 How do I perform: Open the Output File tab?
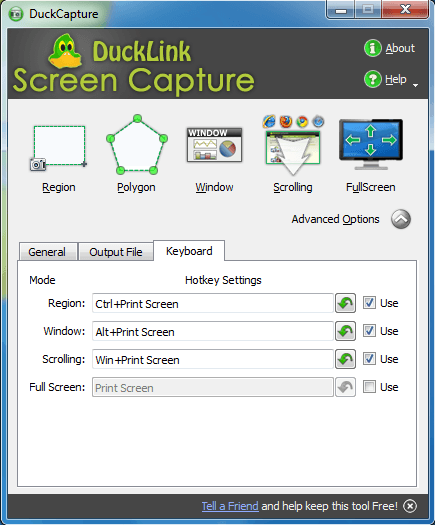coord(116,252)
